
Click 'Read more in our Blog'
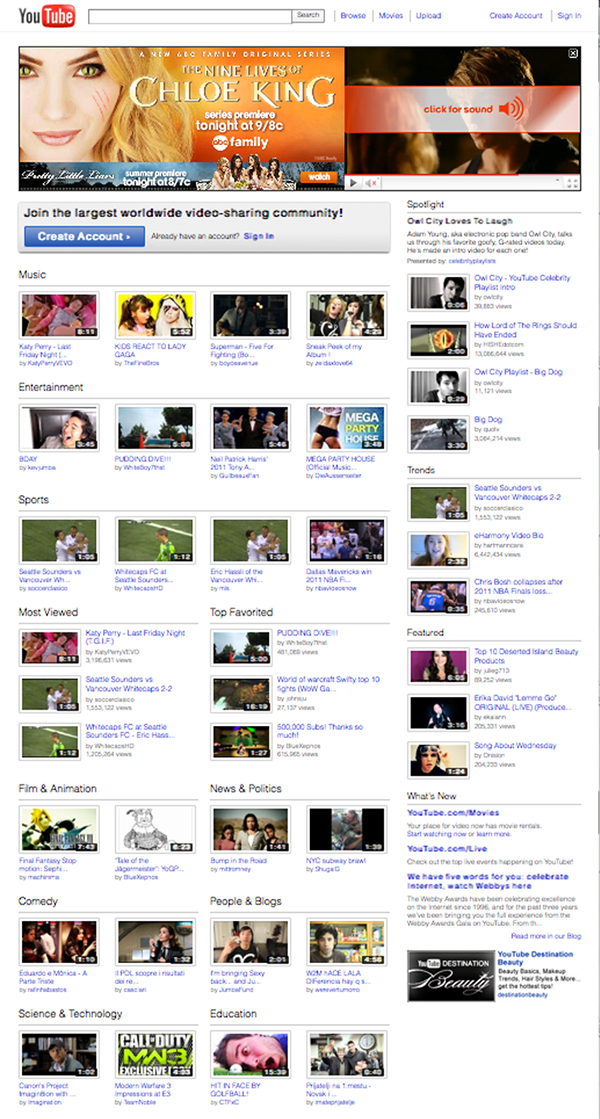click(546, 936)
